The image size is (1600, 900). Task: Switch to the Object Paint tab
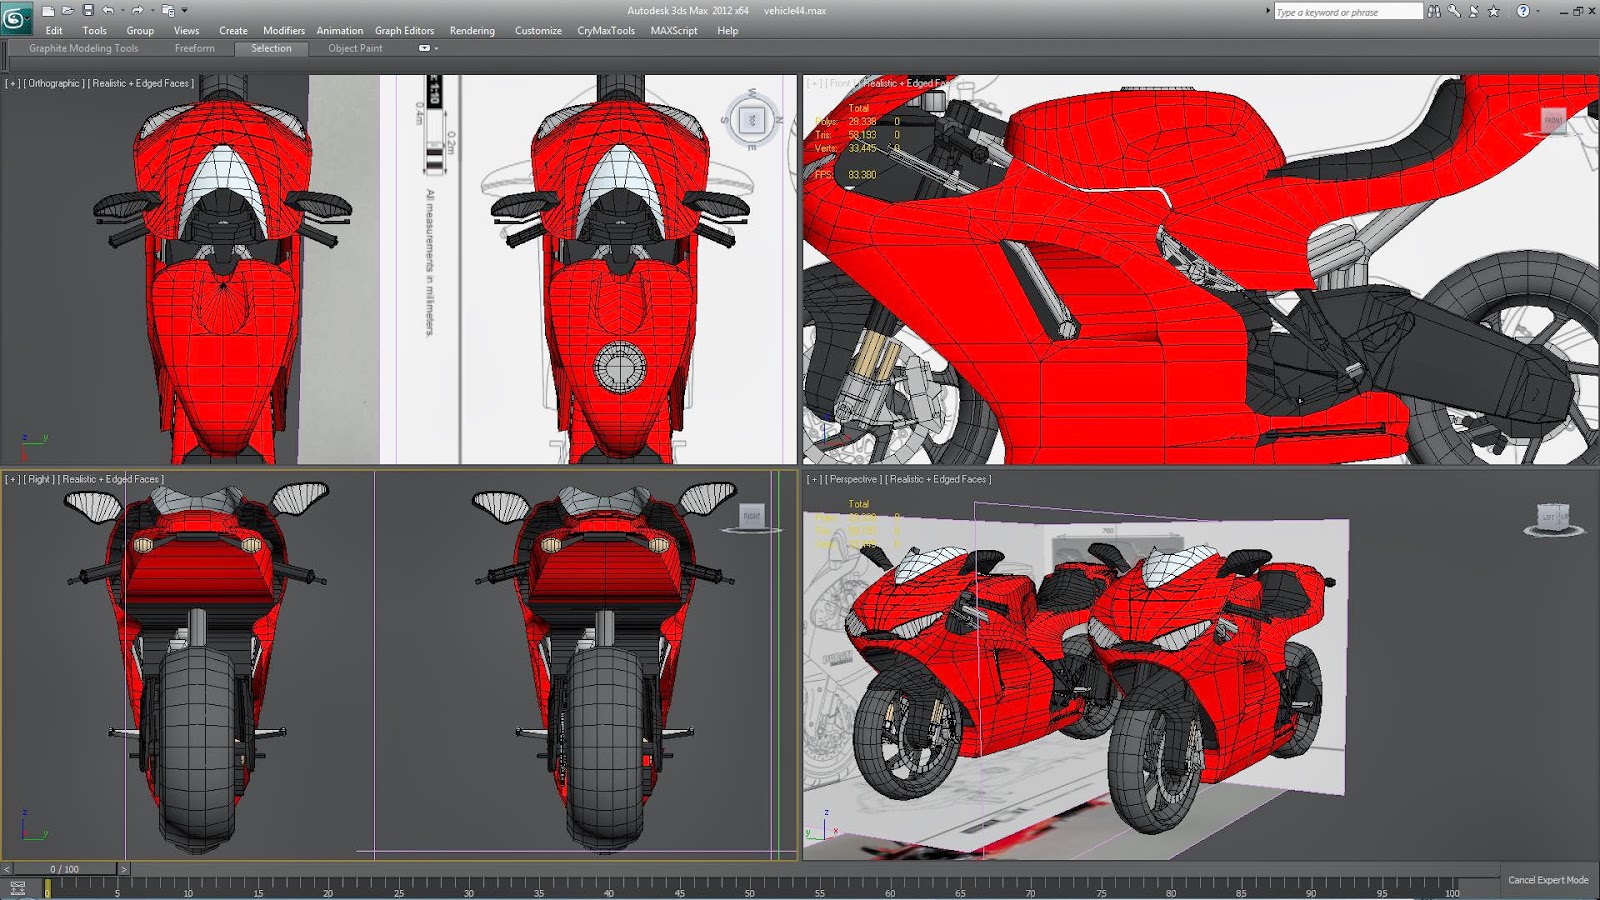355,48
